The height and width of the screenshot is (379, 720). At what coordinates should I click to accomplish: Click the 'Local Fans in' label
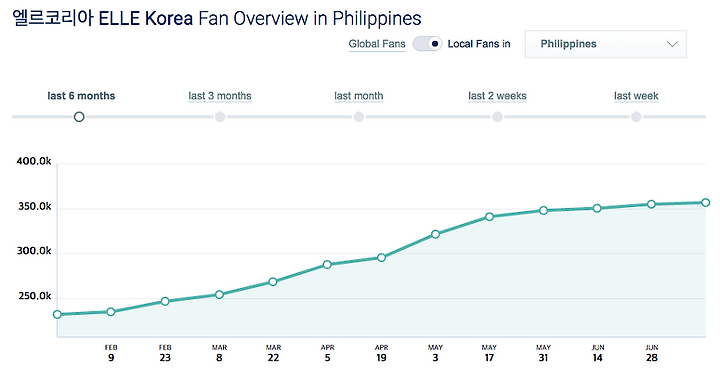[479, 44]
